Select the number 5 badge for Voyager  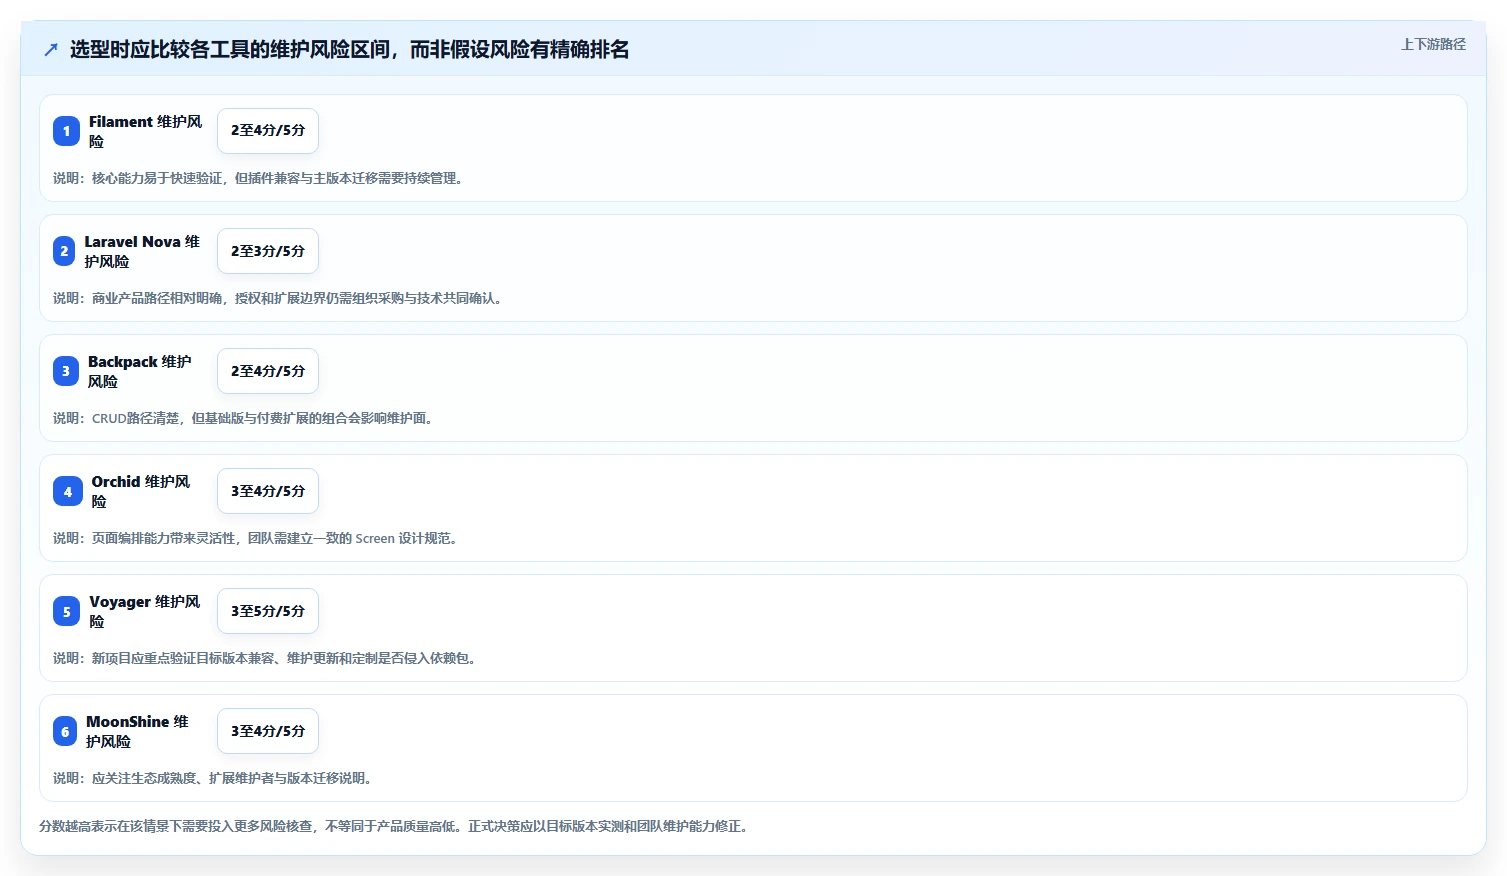[67, 611]
